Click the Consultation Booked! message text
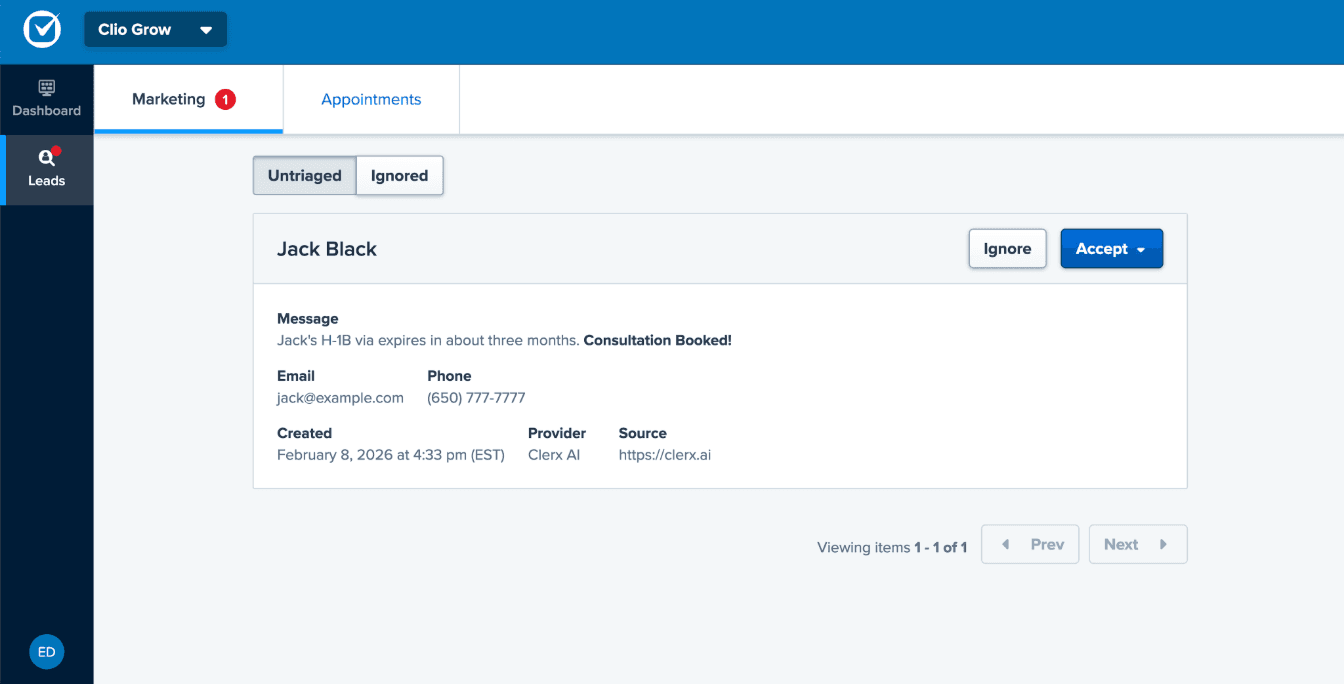 pyautogui.click(x=657, y=340)
